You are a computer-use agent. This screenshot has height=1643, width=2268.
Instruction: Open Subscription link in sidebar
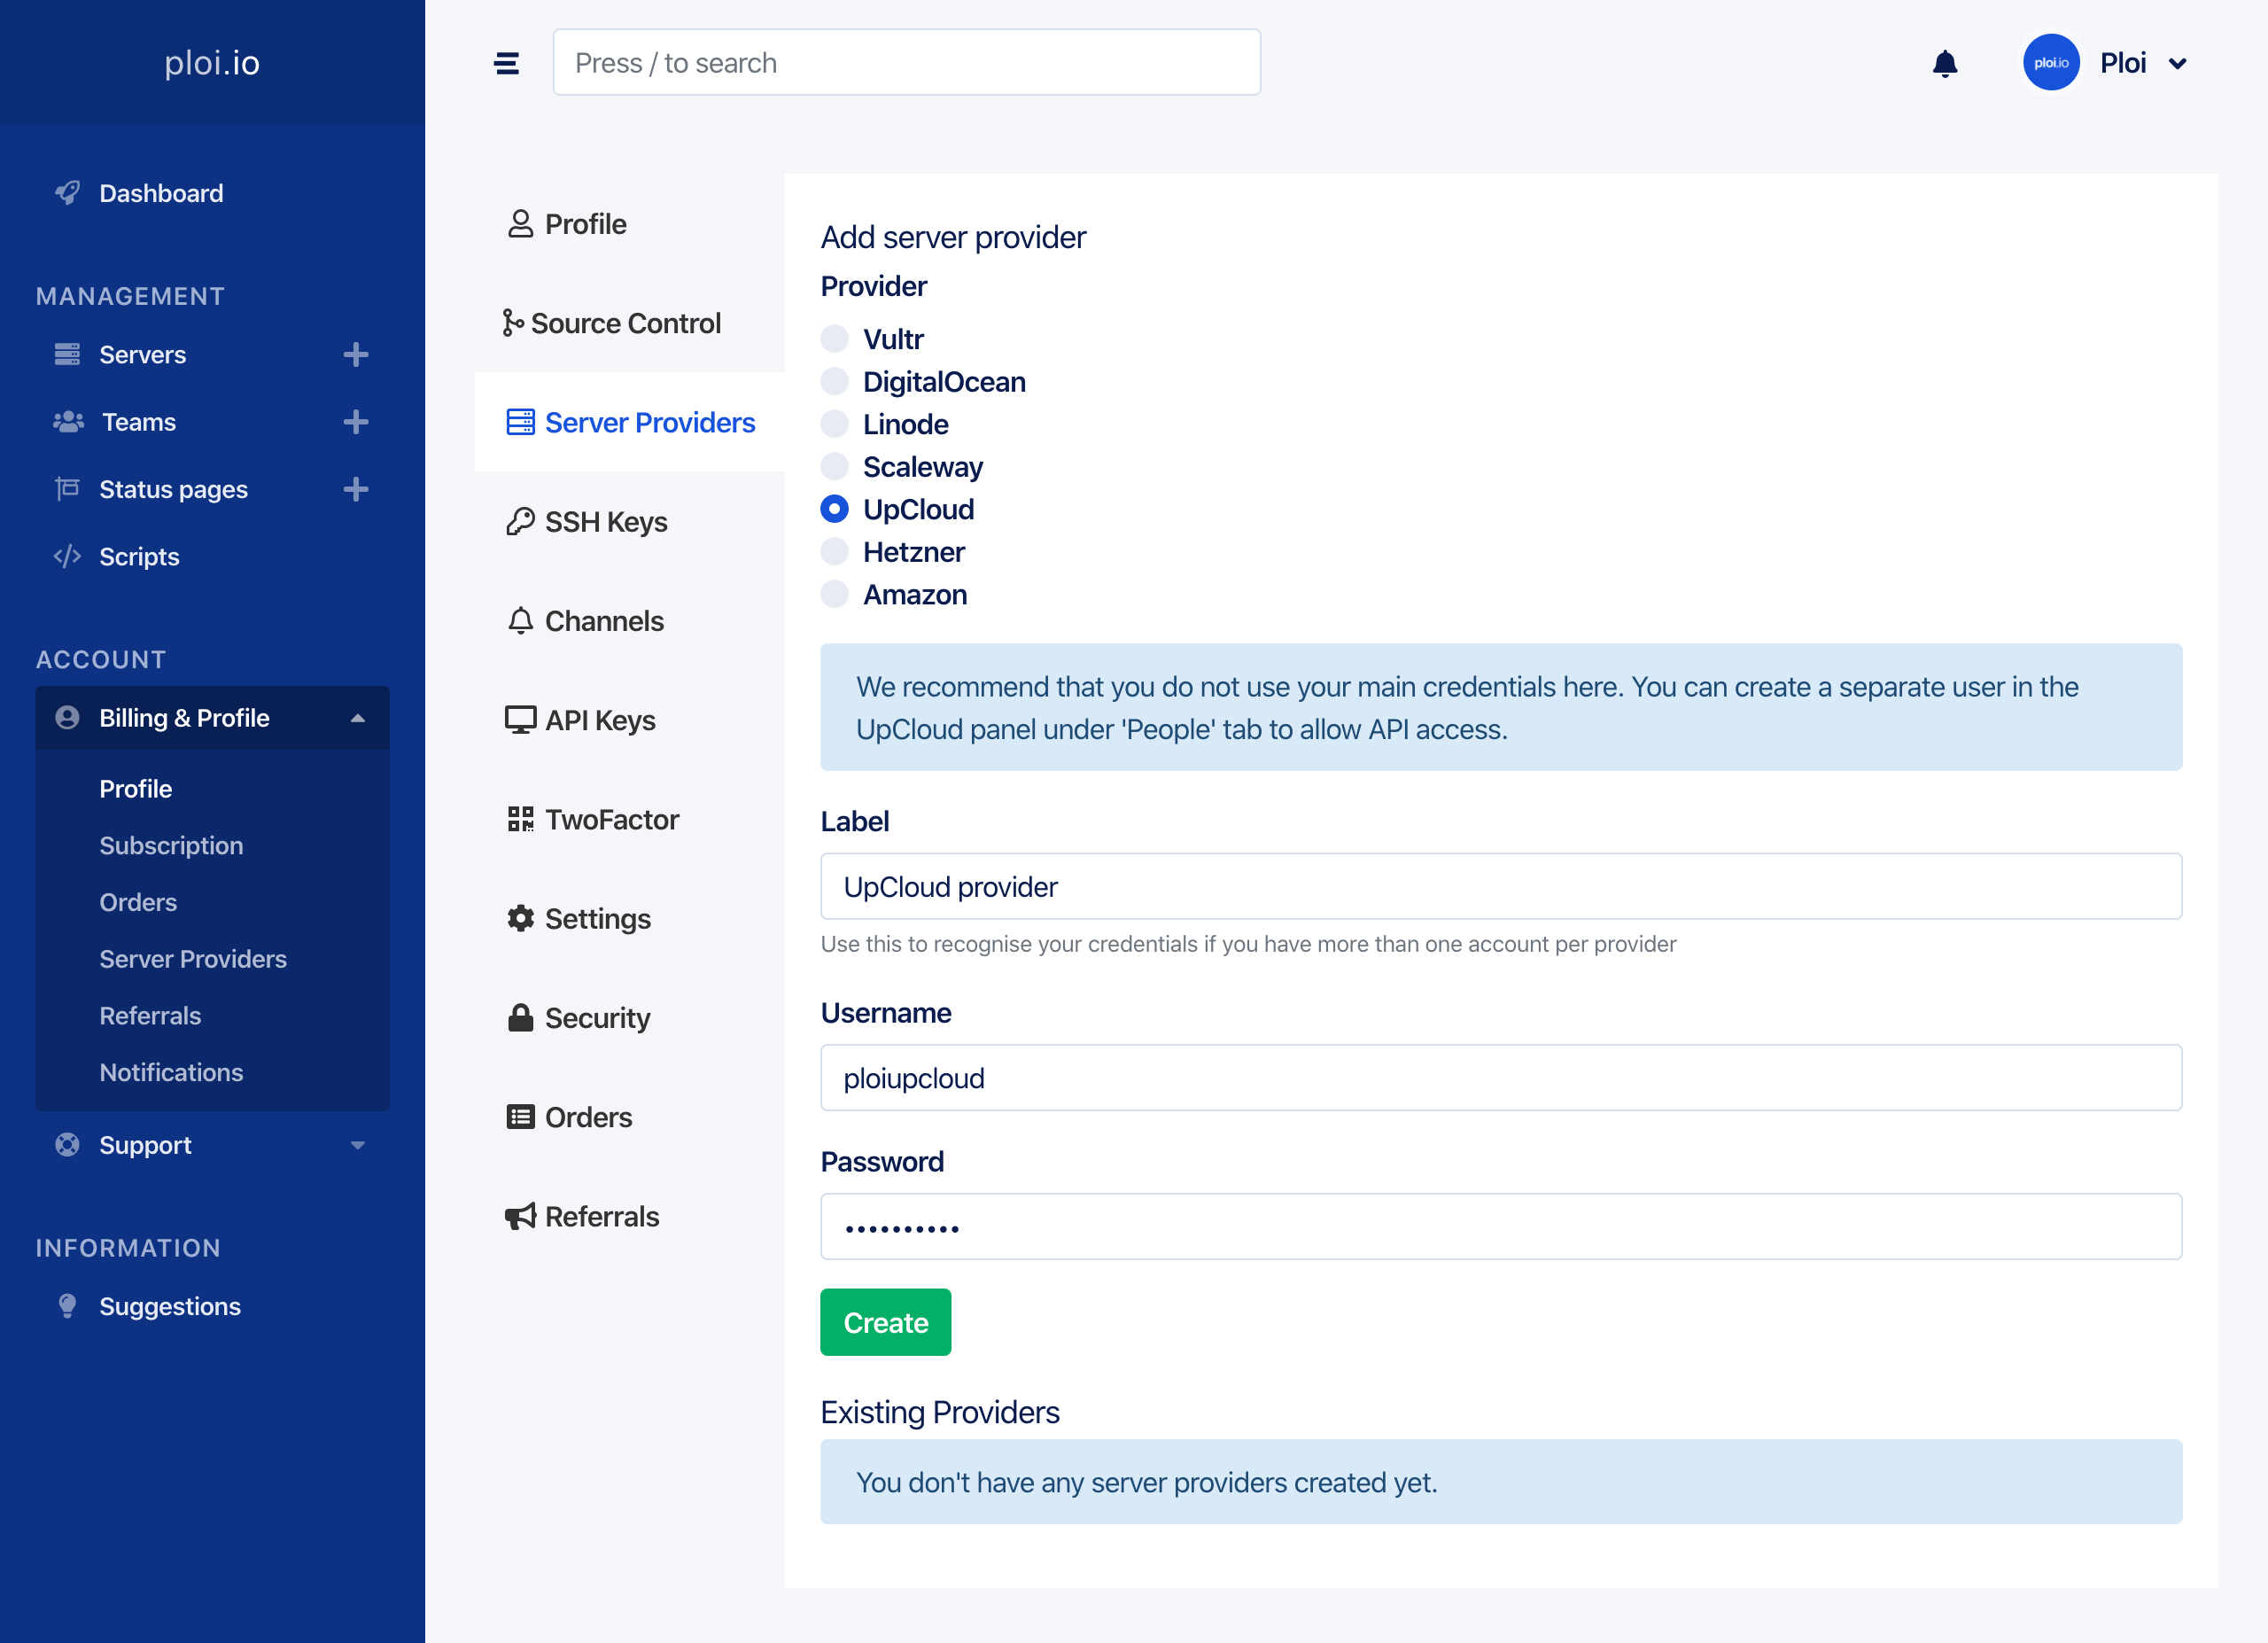(171, 846)
